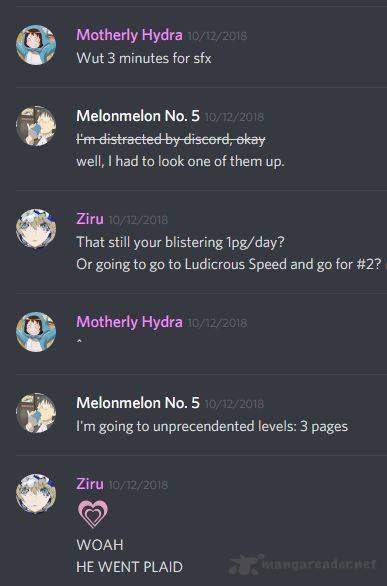Click the 10/12/2018 timestamp on first message
The width and height of the screenshot is (387, 586).
pyautogui.click(x=217, y=36)
